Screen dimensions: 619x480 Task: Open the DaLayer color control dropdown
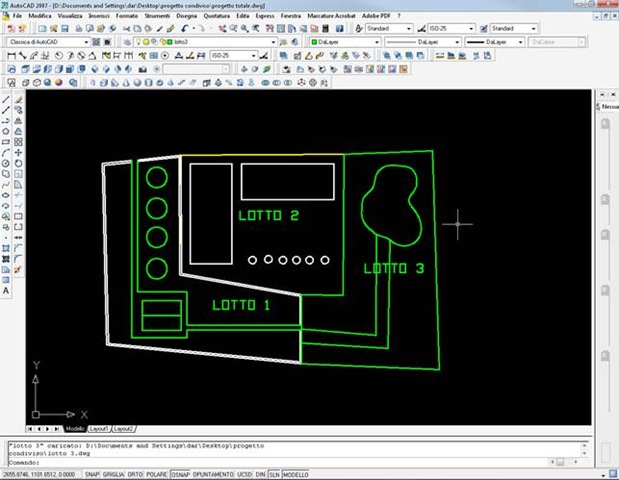(364, 43)
